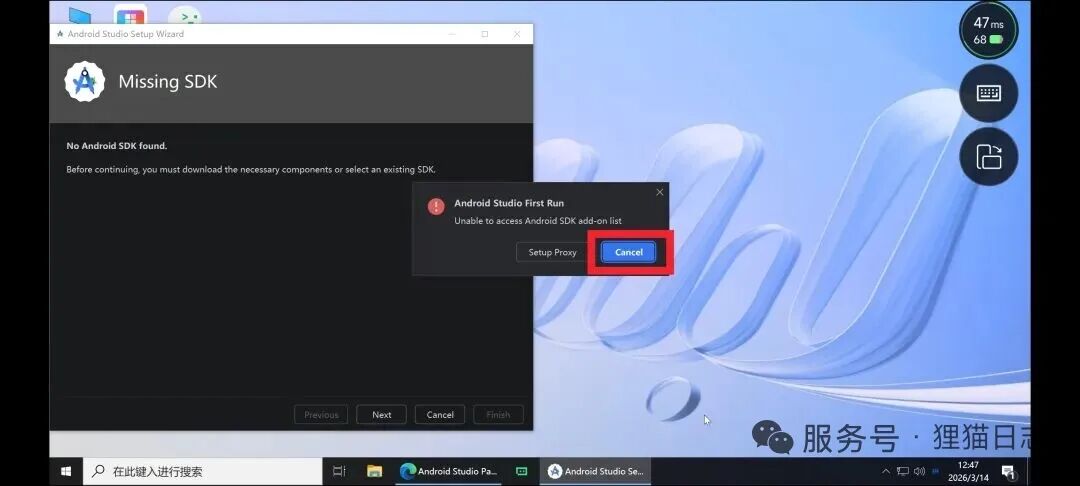Open the volume control in system tray

pyautogui.click(x=919, y=472)
